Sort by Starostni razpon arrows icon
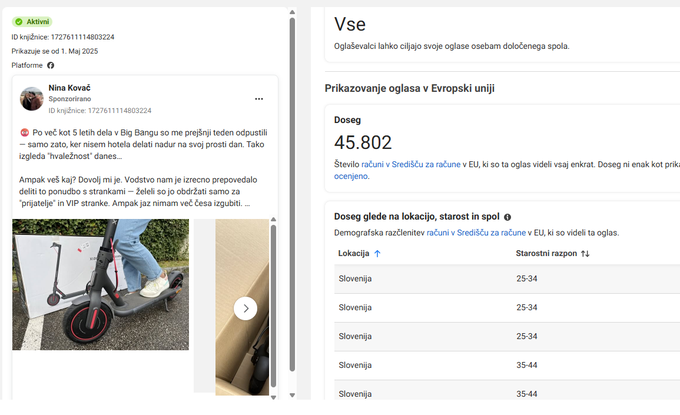The height and width of the screenshot is (415, 680). tap(585, 254)
